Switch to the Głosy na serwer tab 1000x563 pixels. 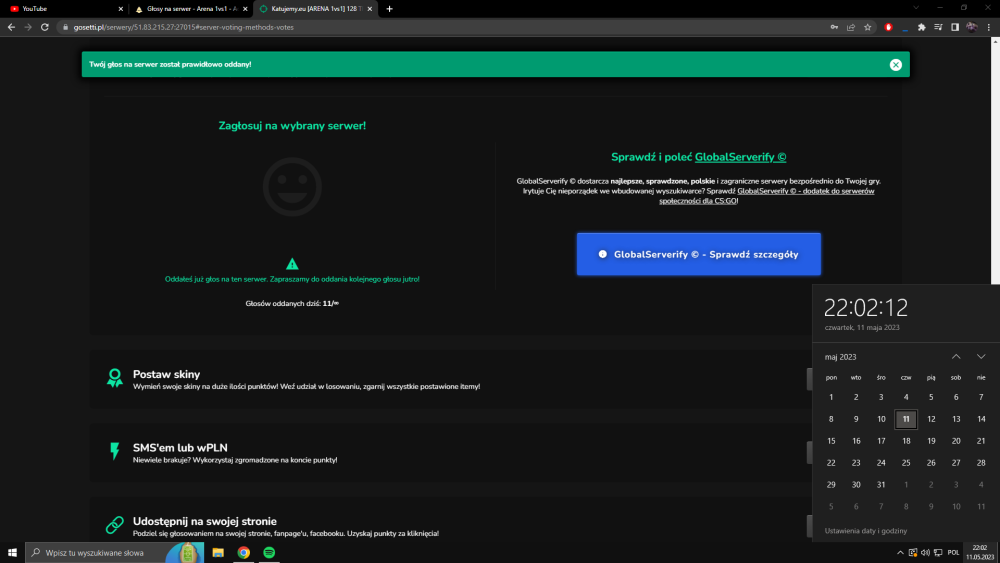point(191,9)
